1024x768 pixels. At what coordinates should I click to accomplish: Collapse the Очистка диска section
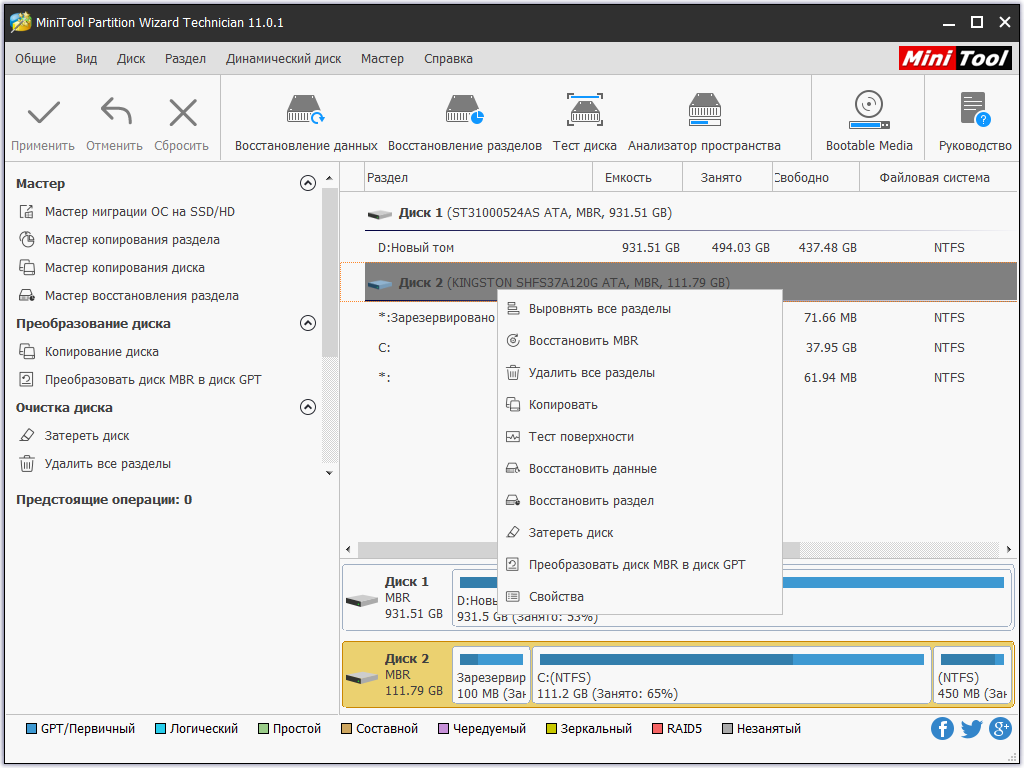pyautogui.click(x=308, y=408)
